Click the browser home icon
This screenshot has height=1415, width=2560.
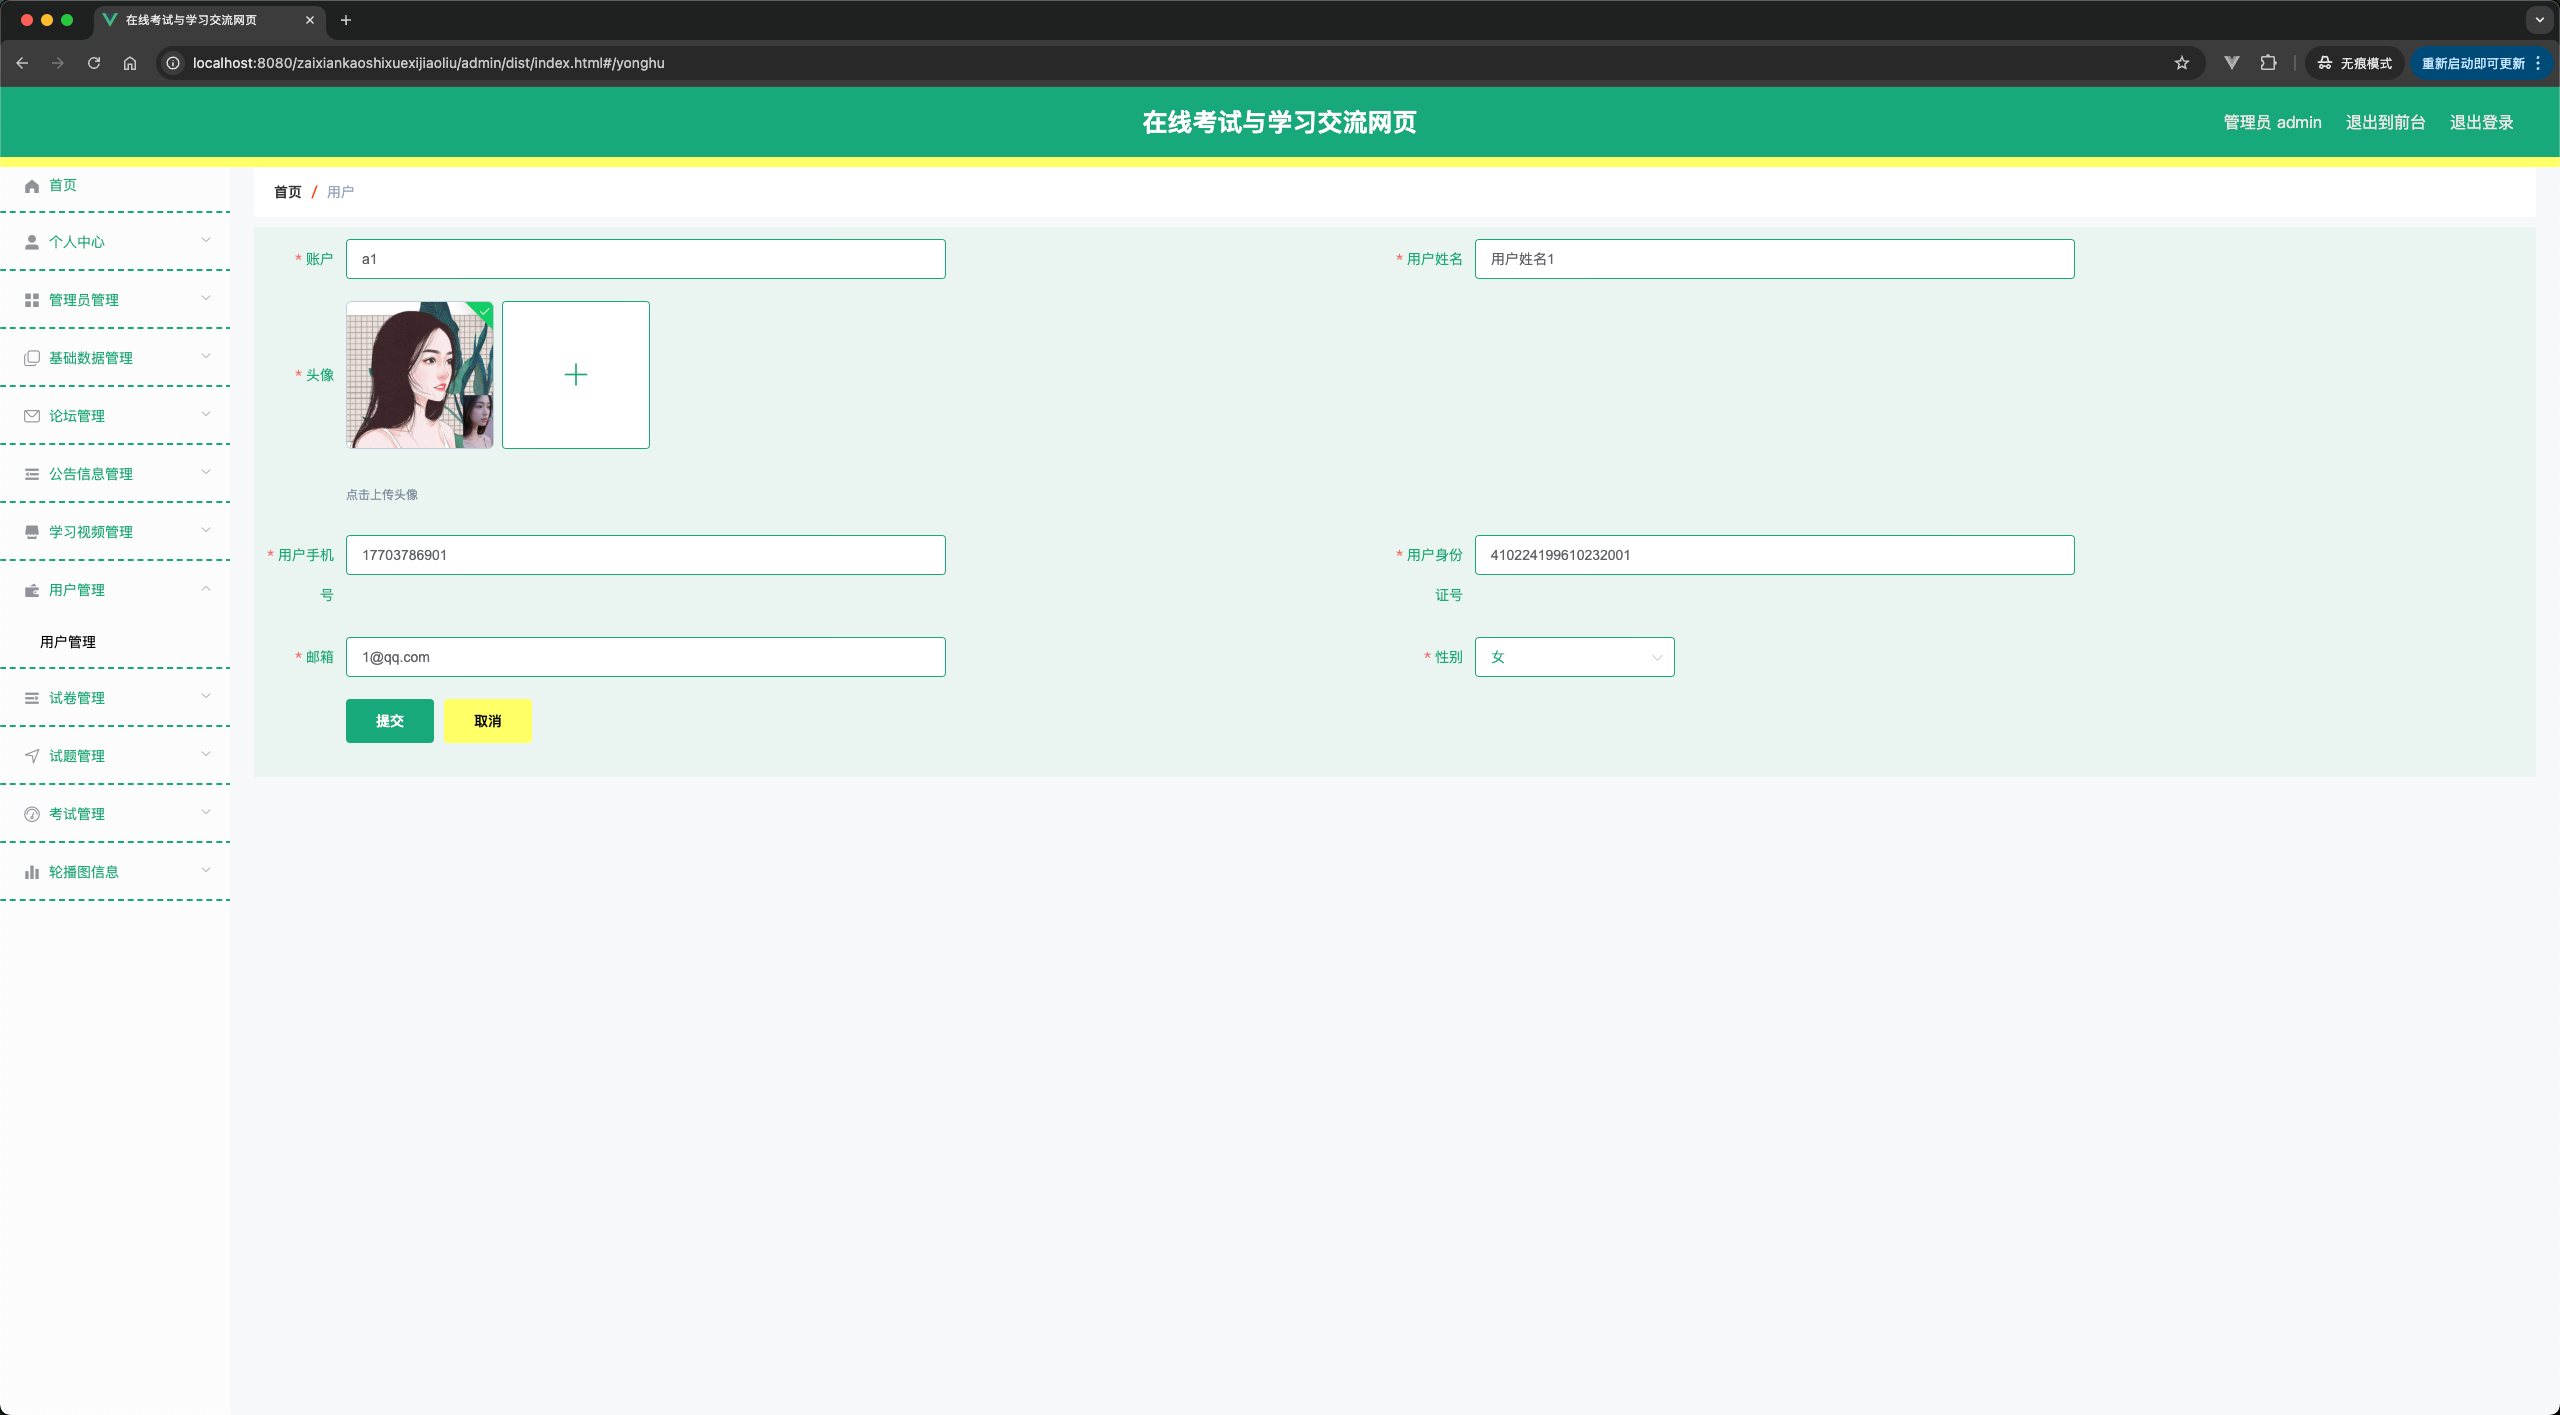click(130, 63)
